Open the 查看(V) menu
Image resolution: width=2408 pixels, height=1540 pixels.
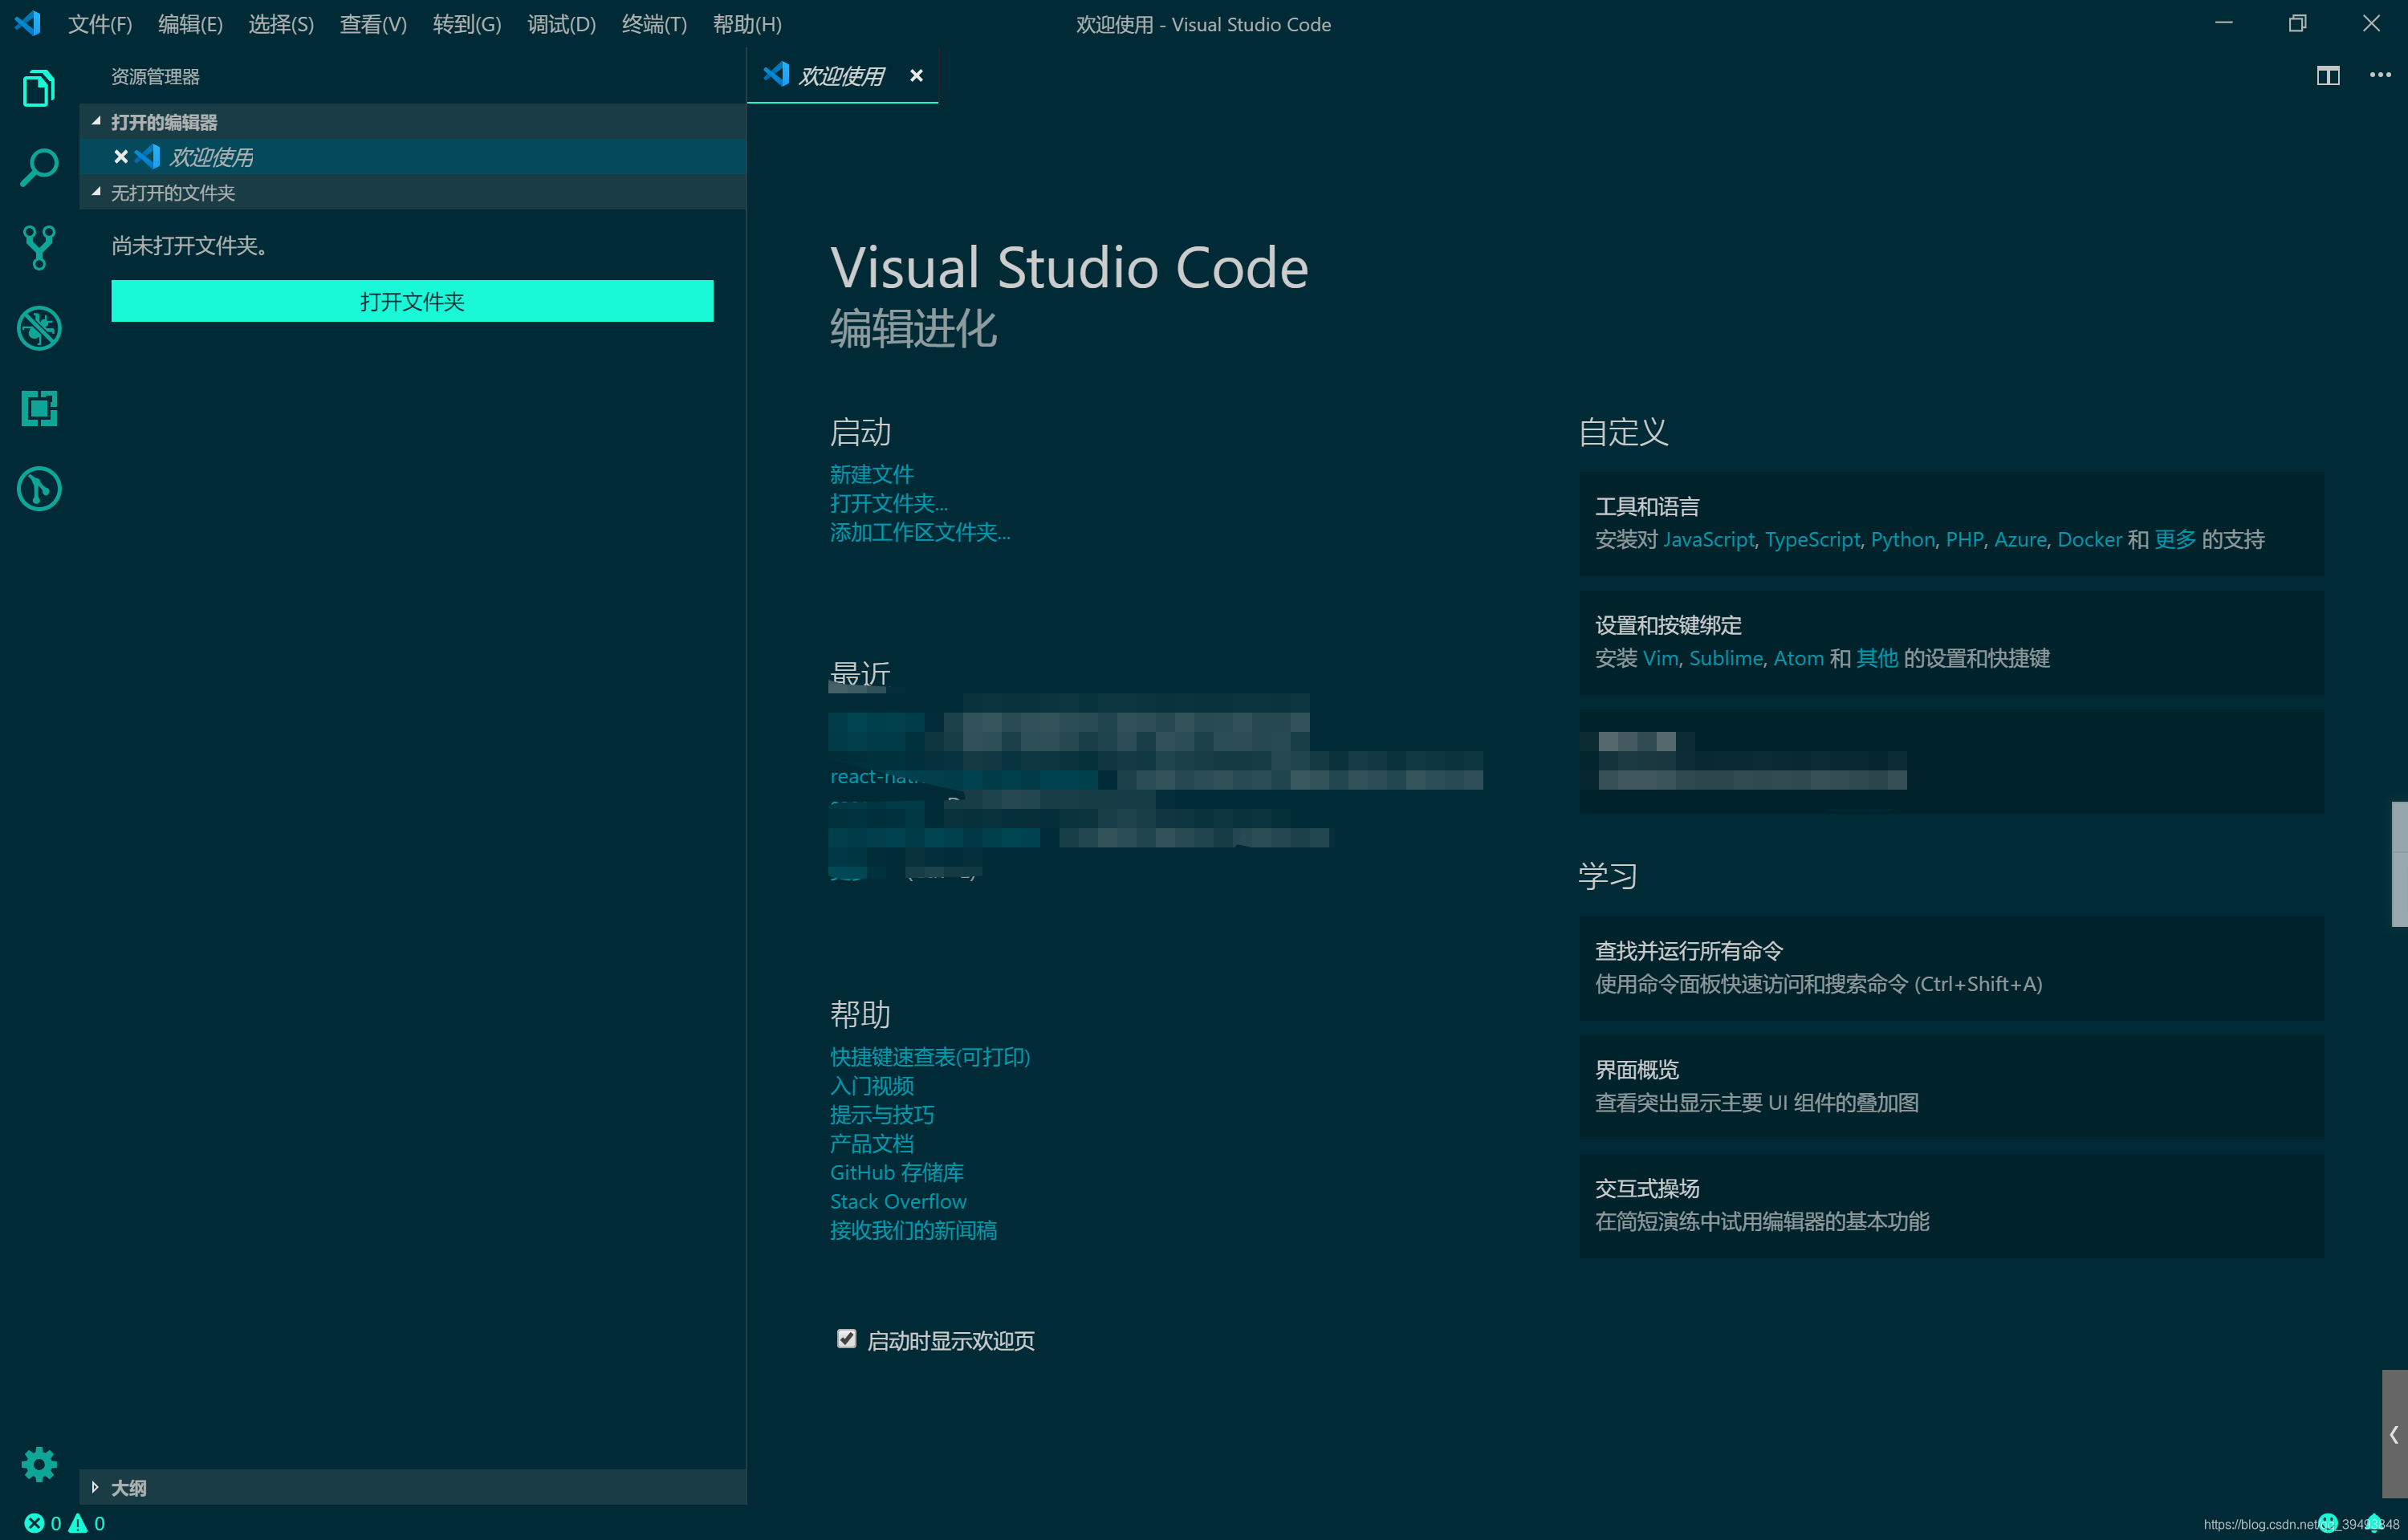pyautogui.click(x=373, y=24)
